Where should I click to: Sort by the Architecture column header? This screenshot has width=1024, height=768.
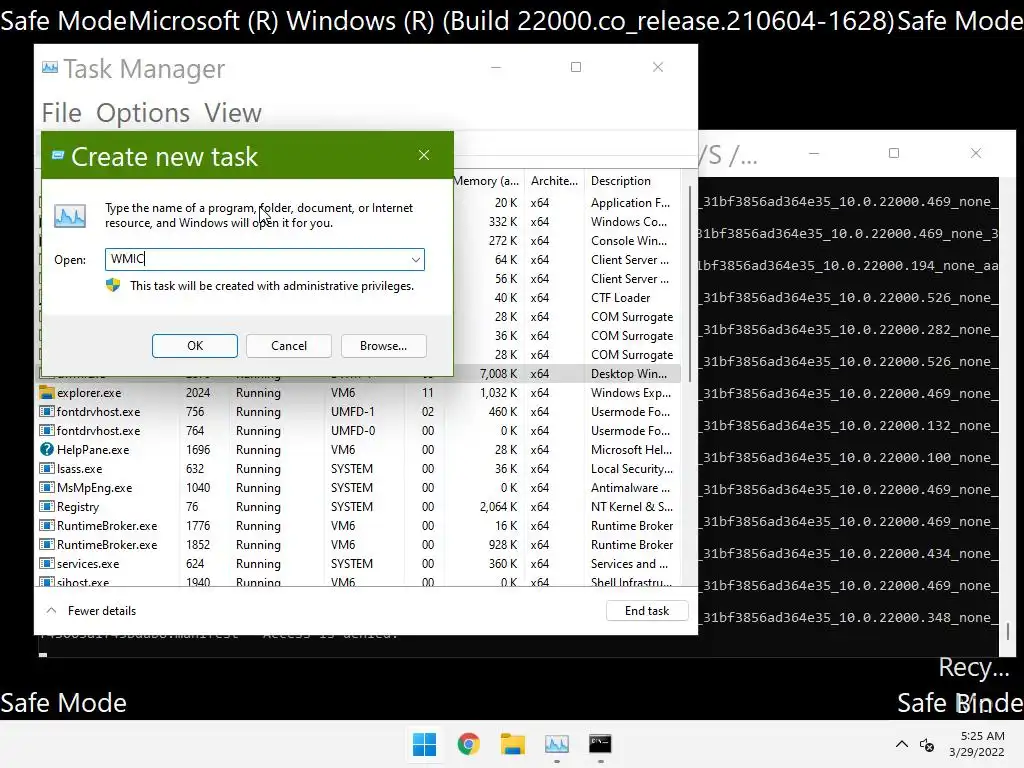click(x=554, y=181)
